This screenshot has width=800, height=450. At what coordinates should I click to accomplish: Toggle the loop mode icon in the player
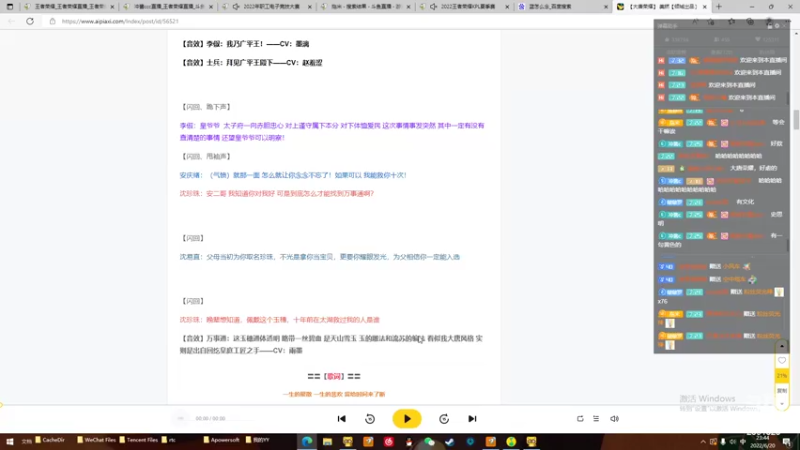[x=580, y=419]
